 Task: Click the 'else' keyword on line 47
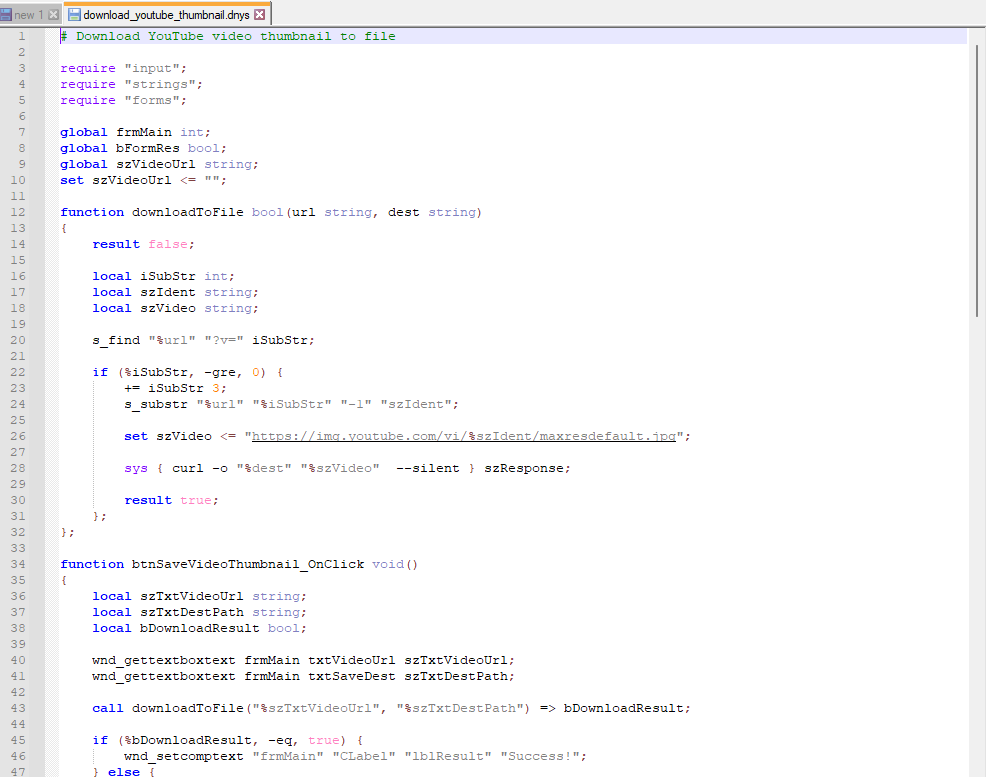point(124,771)
